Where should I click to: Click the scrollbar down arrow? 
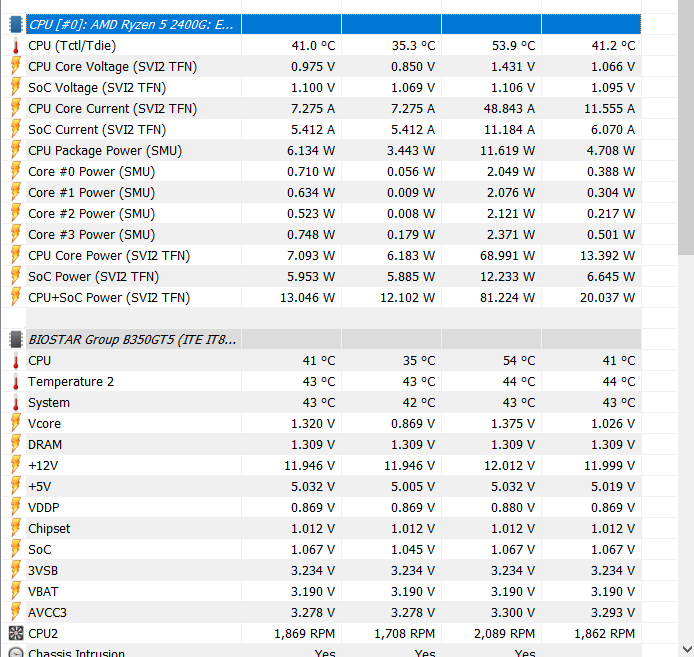(686, 650)
